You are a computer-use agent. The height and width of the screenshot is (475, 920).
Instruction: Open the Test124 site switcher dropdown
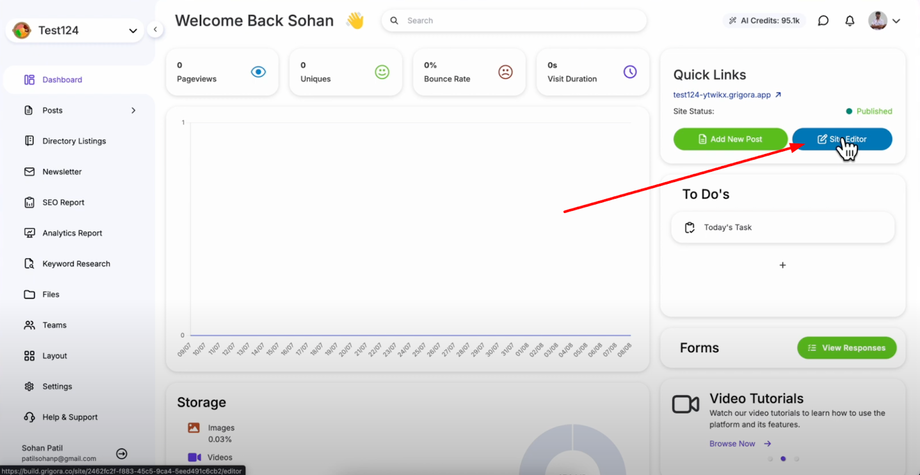tap(75, 30)
